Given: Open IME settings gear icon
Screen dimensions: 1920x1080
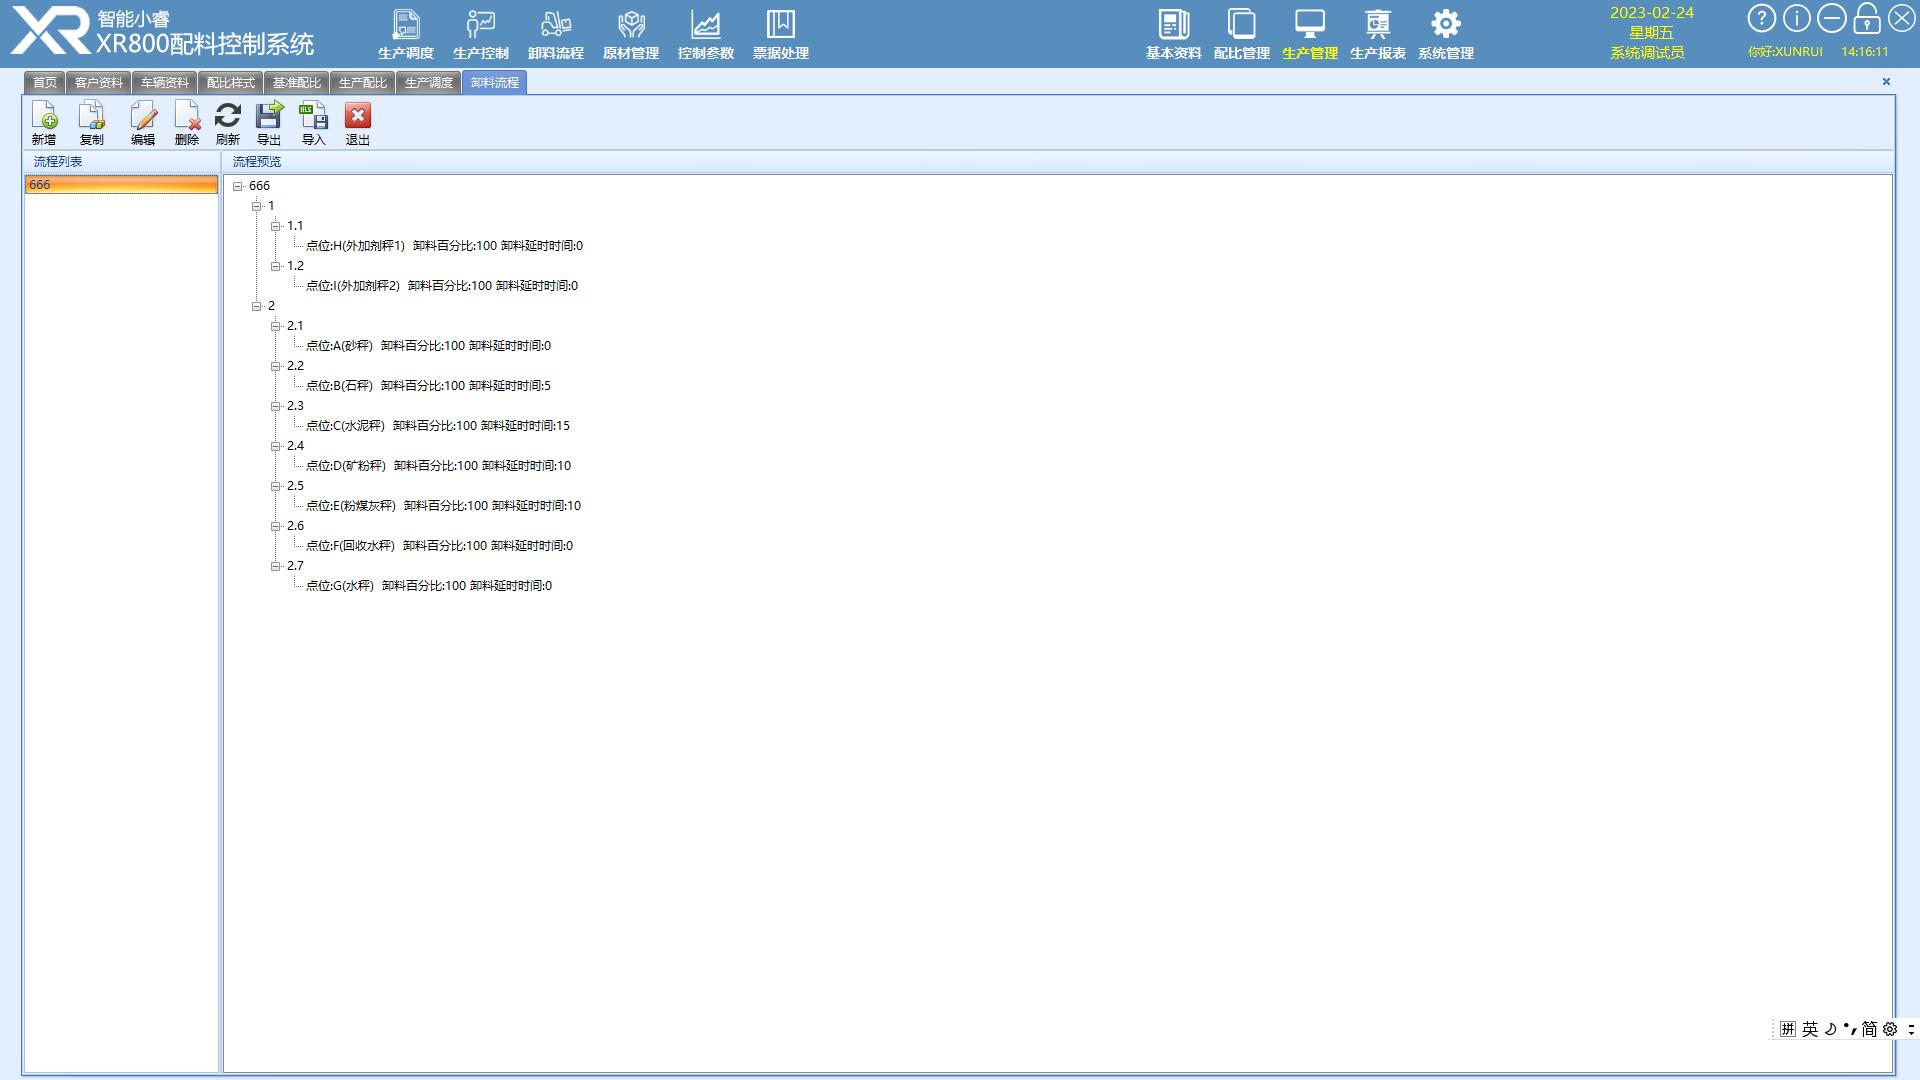Looking at the screenshot, I should (x=1889, y=1029).
